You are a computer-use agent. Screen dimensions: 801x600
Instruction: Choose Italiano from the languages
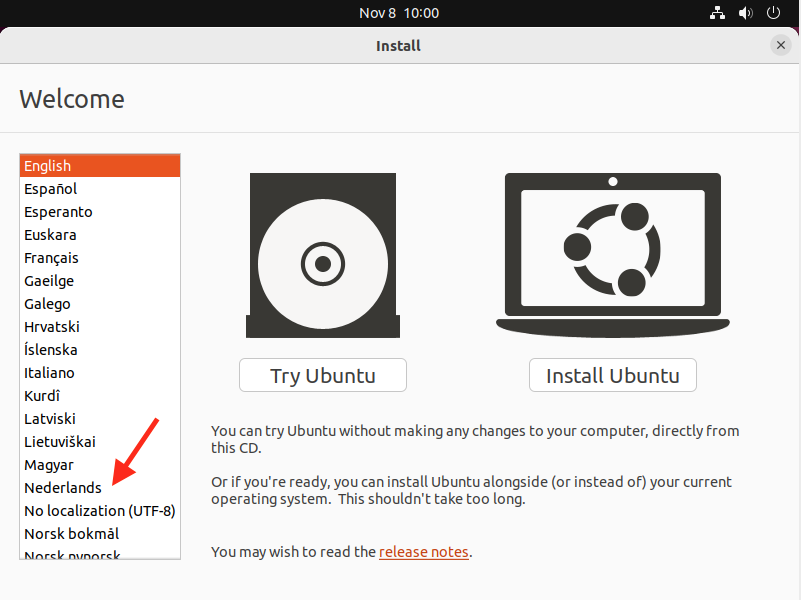(x=49, y=373)
